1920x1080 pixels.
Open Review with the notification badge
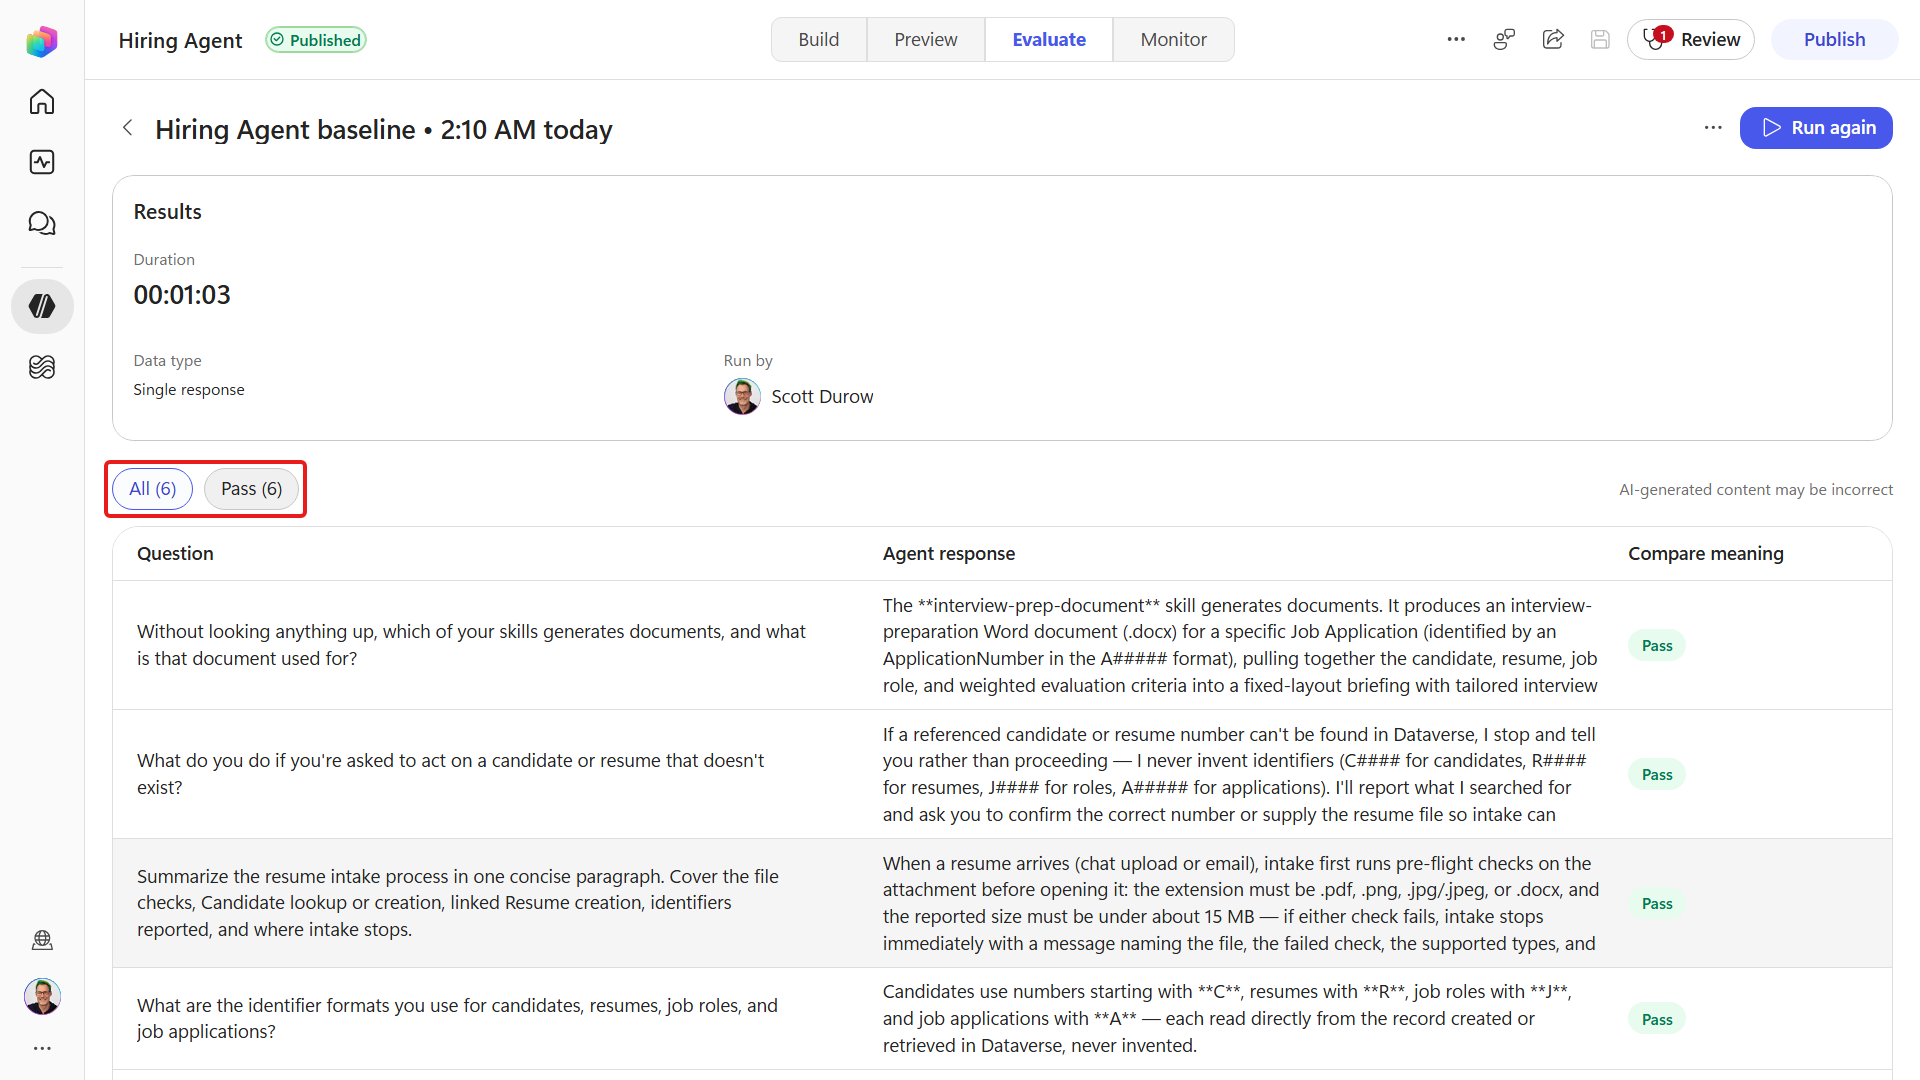[1691, 40]
